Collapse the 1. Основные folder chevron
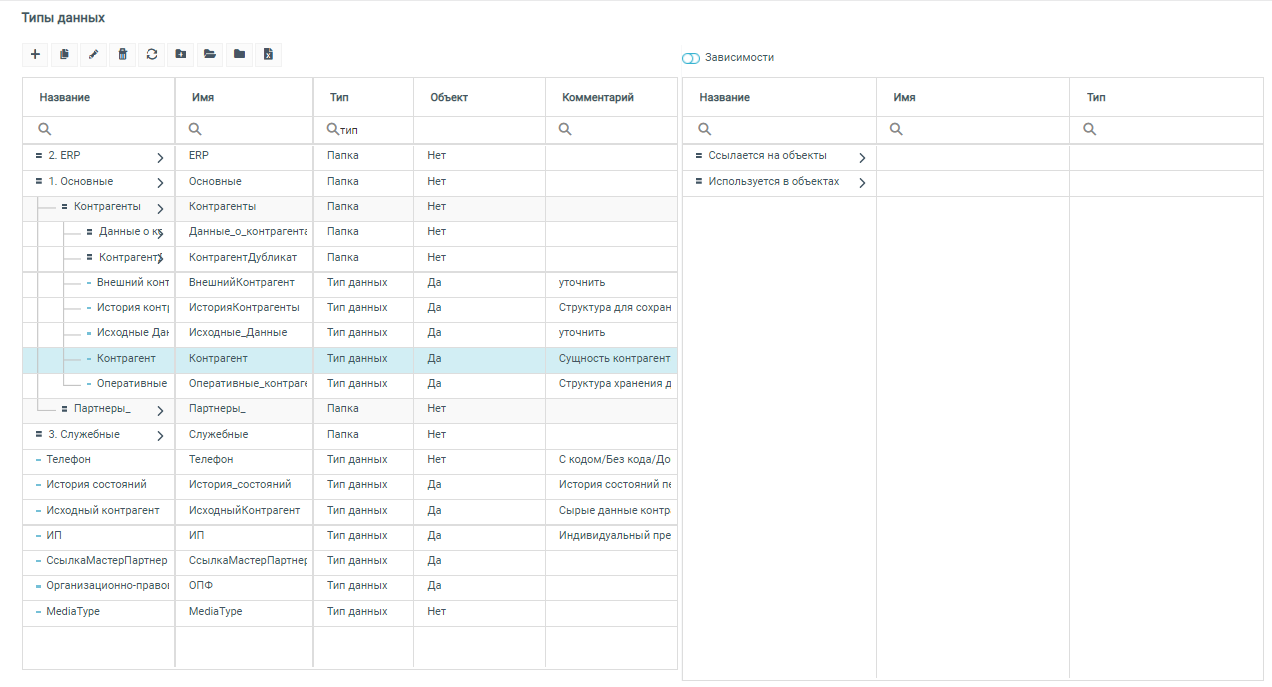This screenshot has height=687, width=1272. [160, 183]
